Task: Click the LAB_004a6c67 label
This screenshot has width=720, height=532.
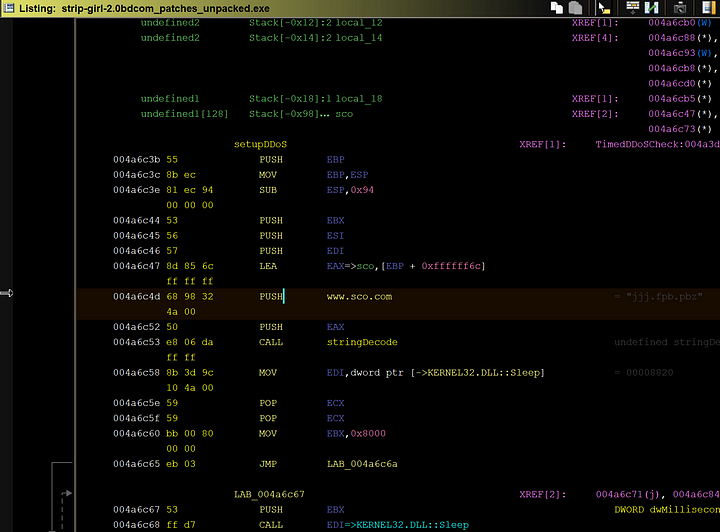Action: [x=269, y=494]
